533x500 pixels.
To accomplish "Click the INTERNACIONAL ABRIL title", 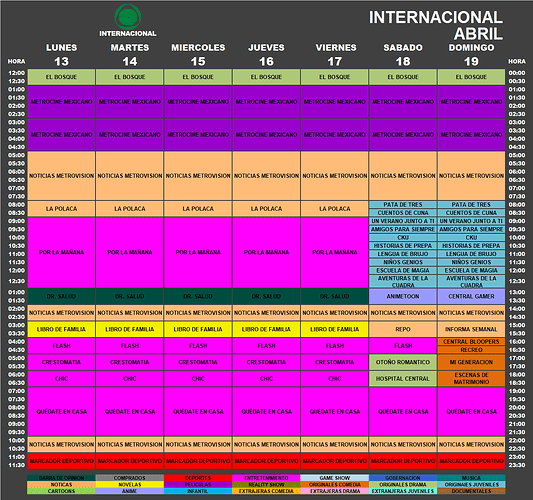I will point(436,25).
